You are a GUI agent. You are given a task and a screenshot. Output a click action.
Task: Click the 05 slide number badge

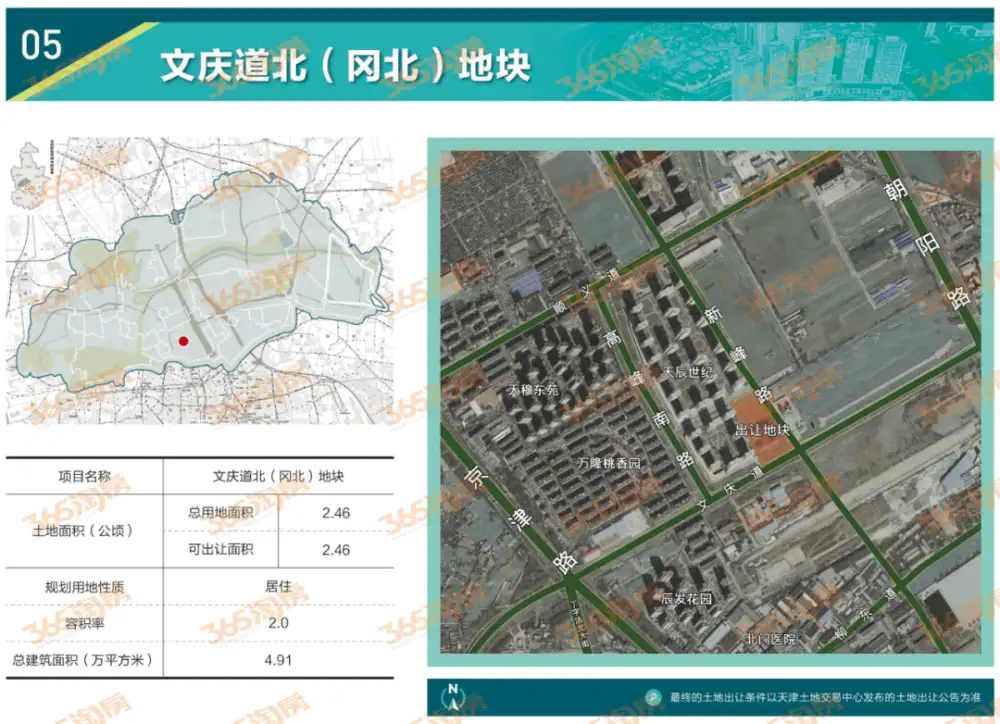[x=41, y=45]
